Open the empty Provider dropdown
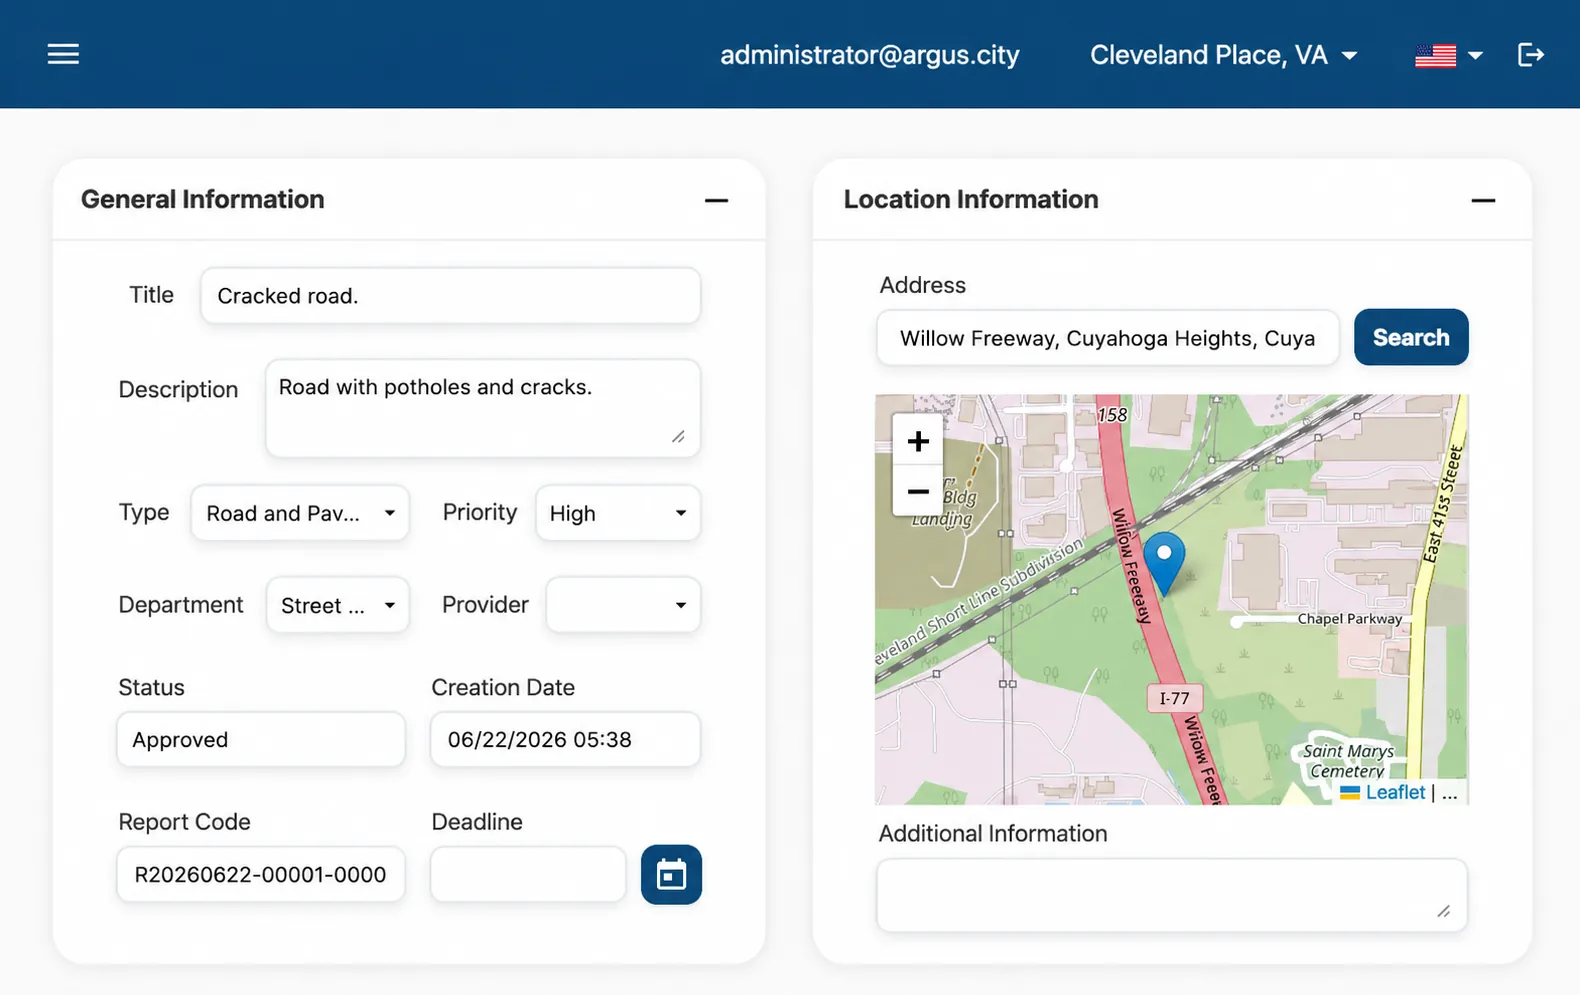 [x=623, y=605]
